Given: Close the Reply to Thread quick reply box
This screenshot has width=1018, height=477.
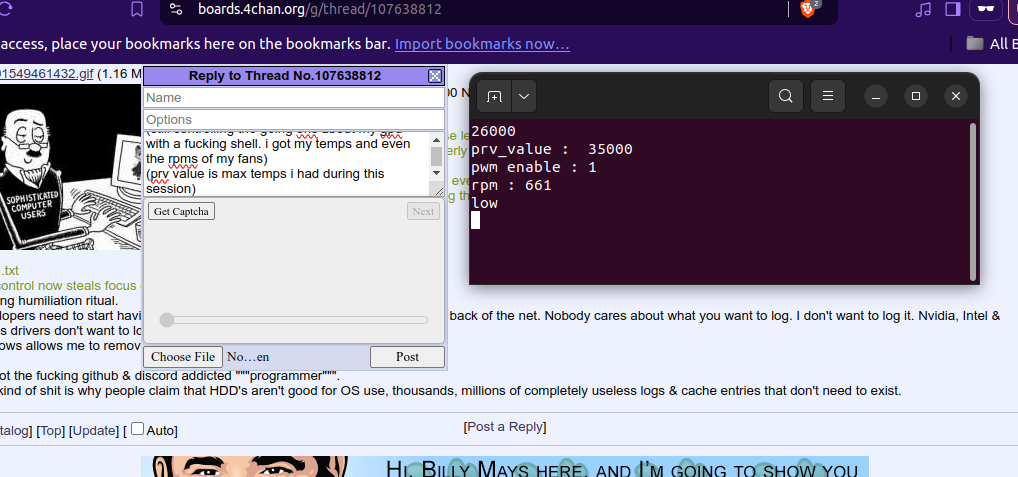Looking at the screenshot, I should pyautogui.click(x=435, y=76).
